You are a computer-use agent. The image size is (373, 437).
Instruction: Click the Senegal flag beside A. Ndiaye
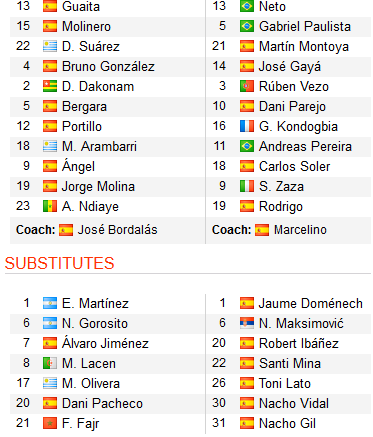[50, 206]
